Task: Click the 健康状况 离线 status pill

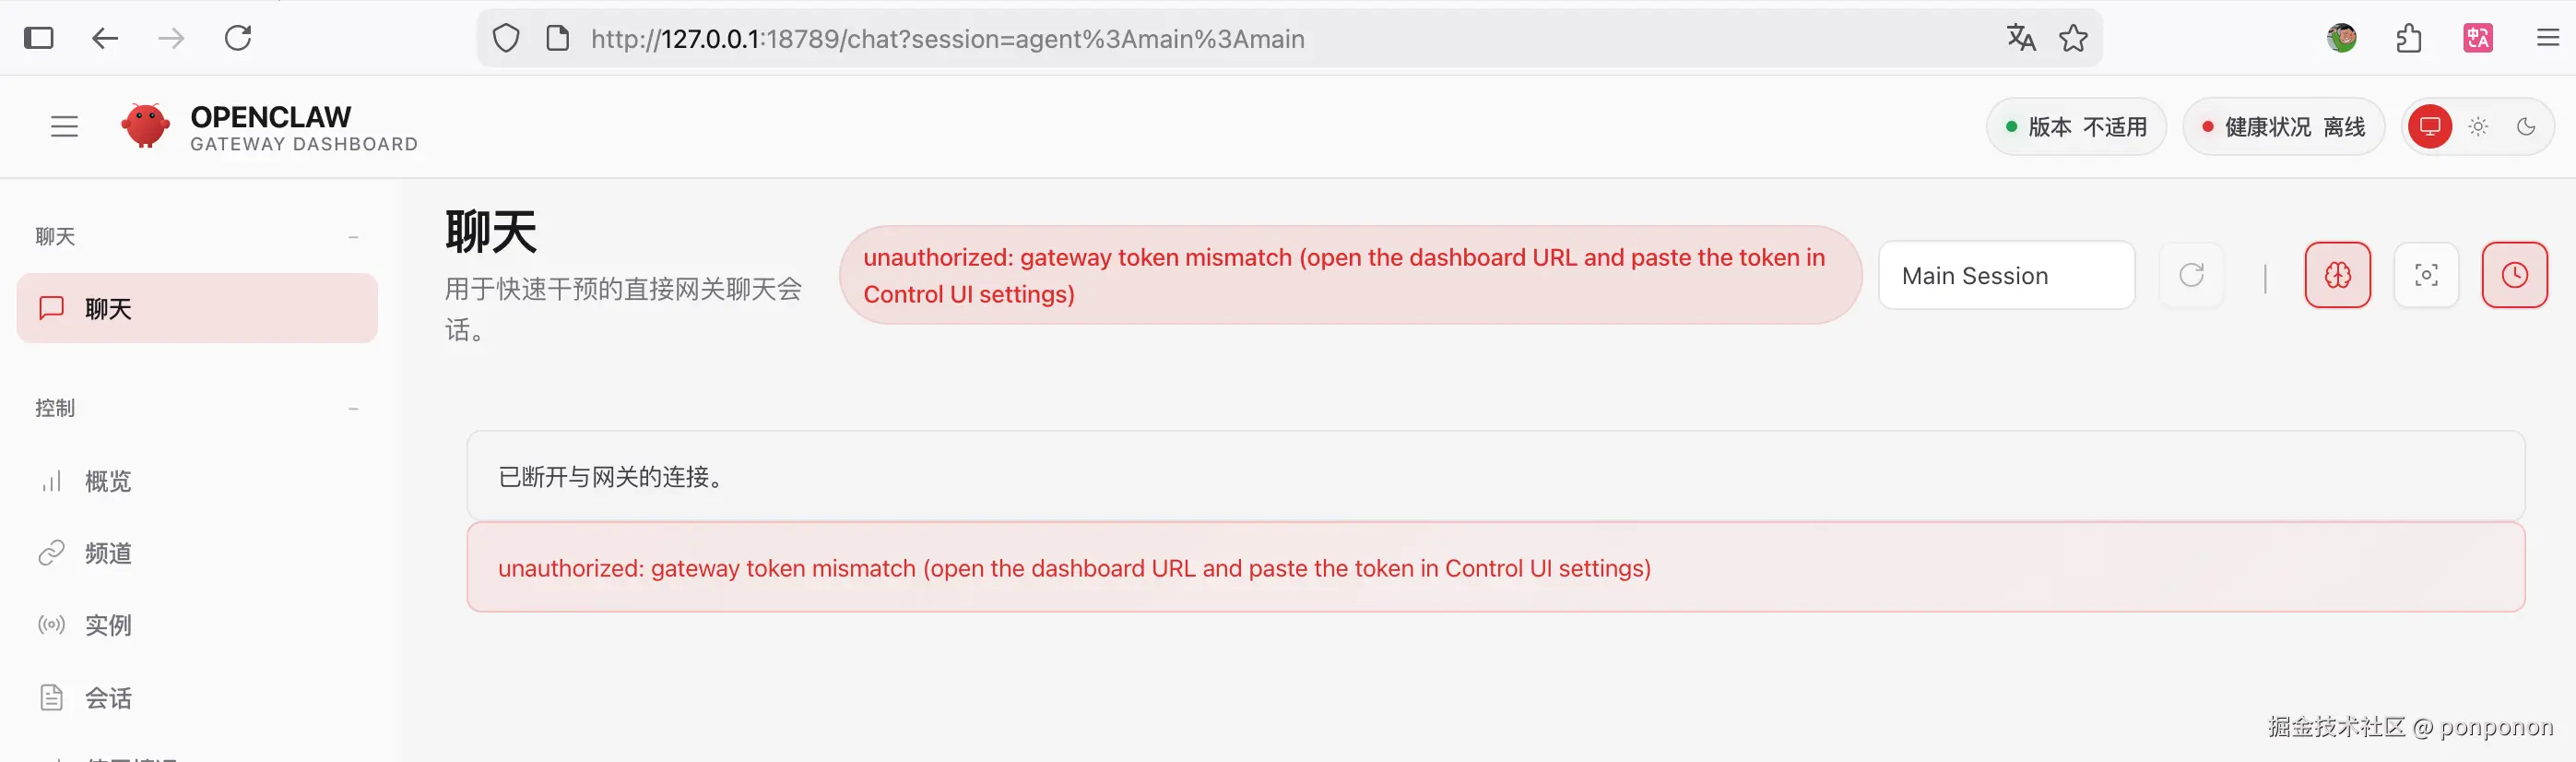Action: 2283,127
